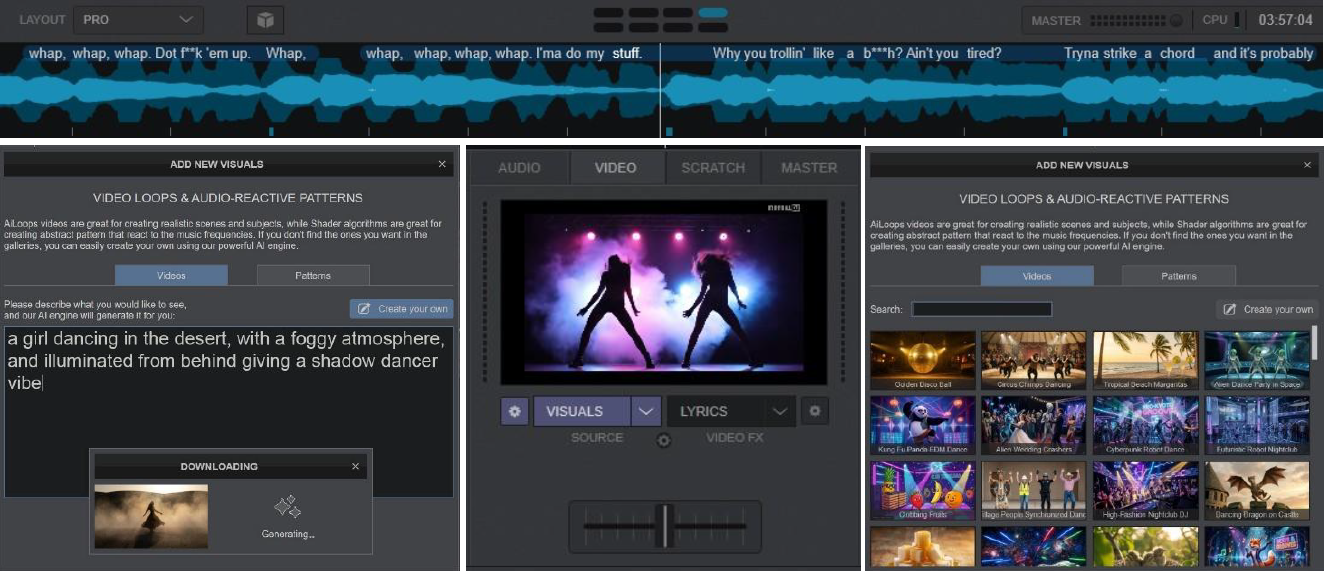Click the small gear between Source and Video FX
The width and height of the screenshot is (1324, 571).
coord(663,440)
